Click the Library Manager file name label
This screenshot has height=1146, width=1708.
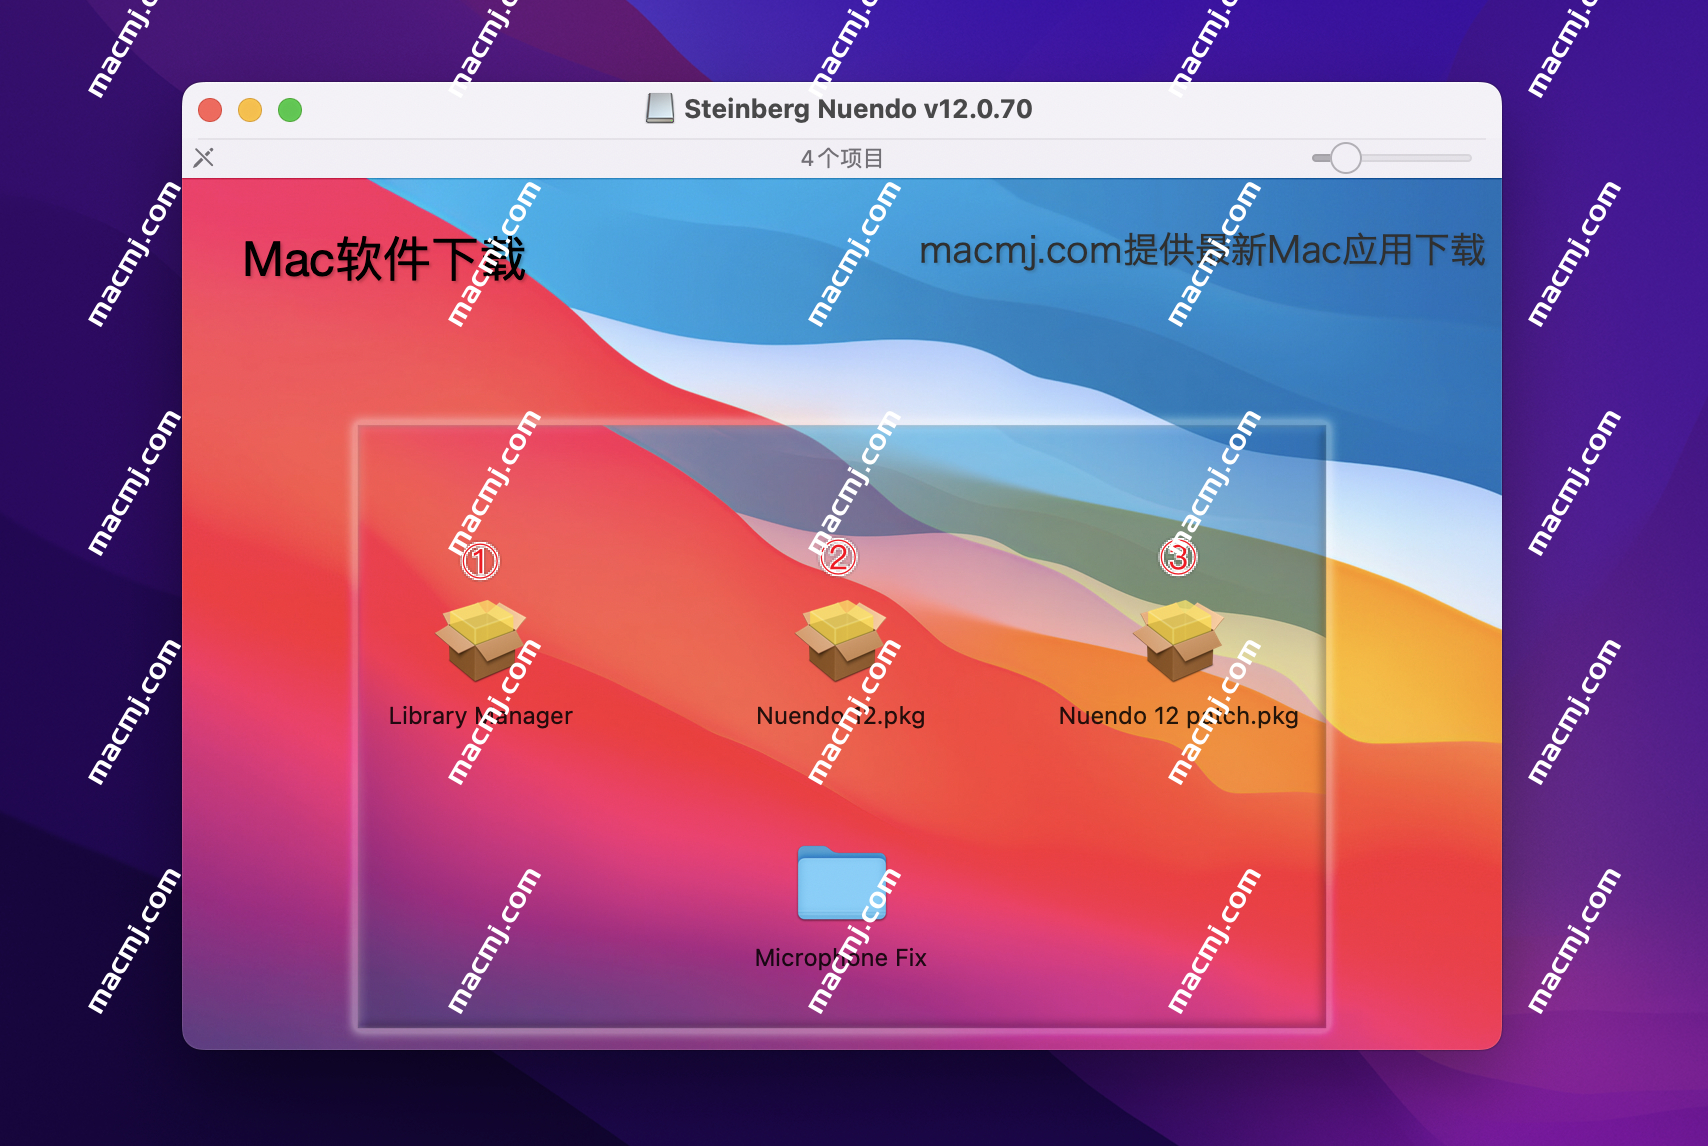481,716
